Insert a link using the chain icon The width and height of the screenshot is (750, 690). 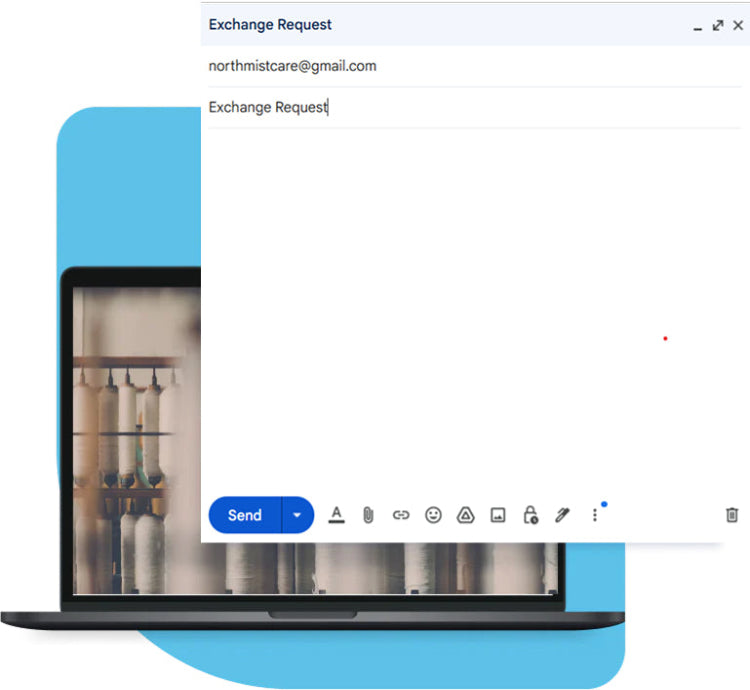[401, 515]
